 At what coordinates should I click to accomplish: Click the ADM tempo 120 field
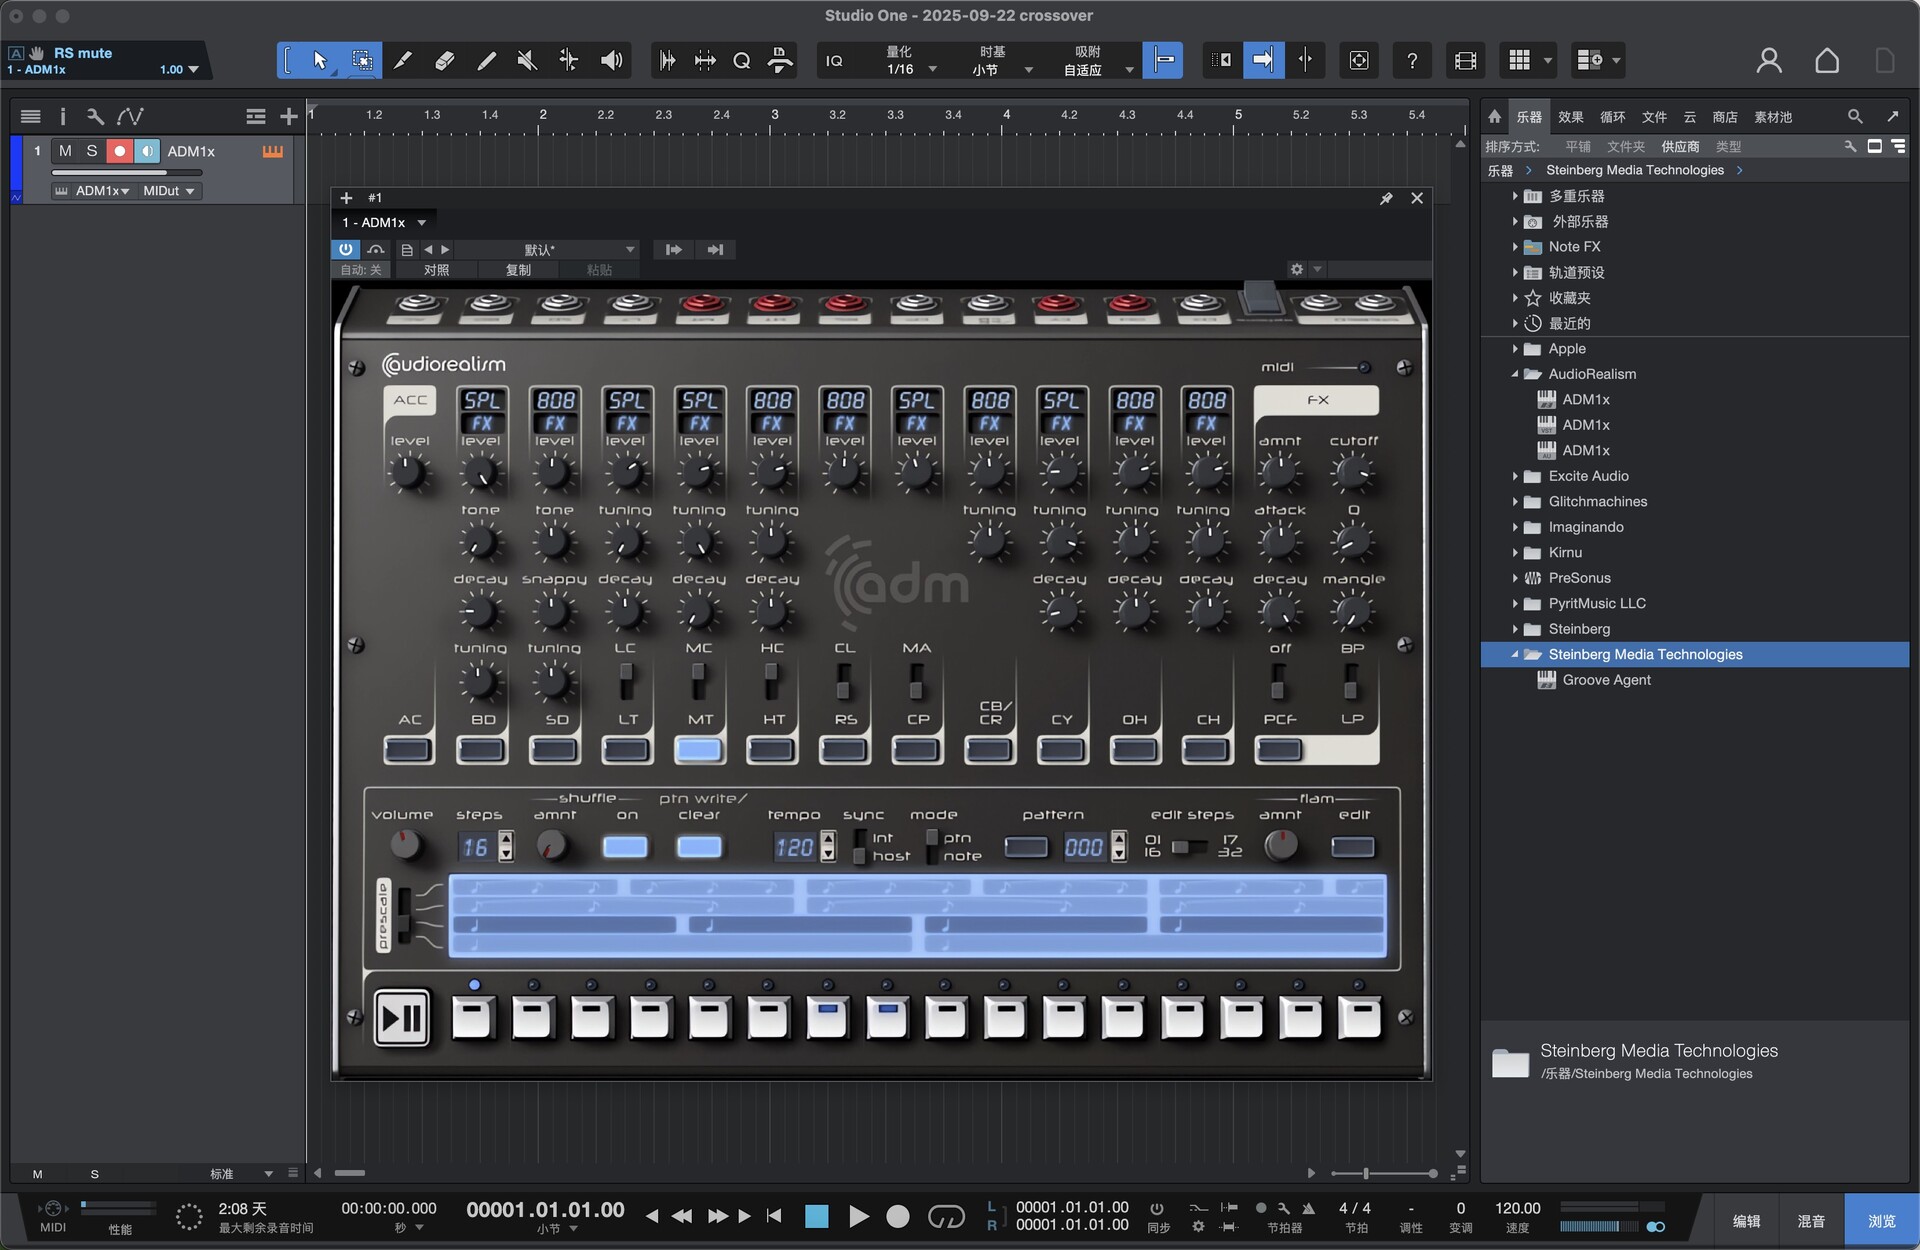pyautogui.click(x=796, y=847)
